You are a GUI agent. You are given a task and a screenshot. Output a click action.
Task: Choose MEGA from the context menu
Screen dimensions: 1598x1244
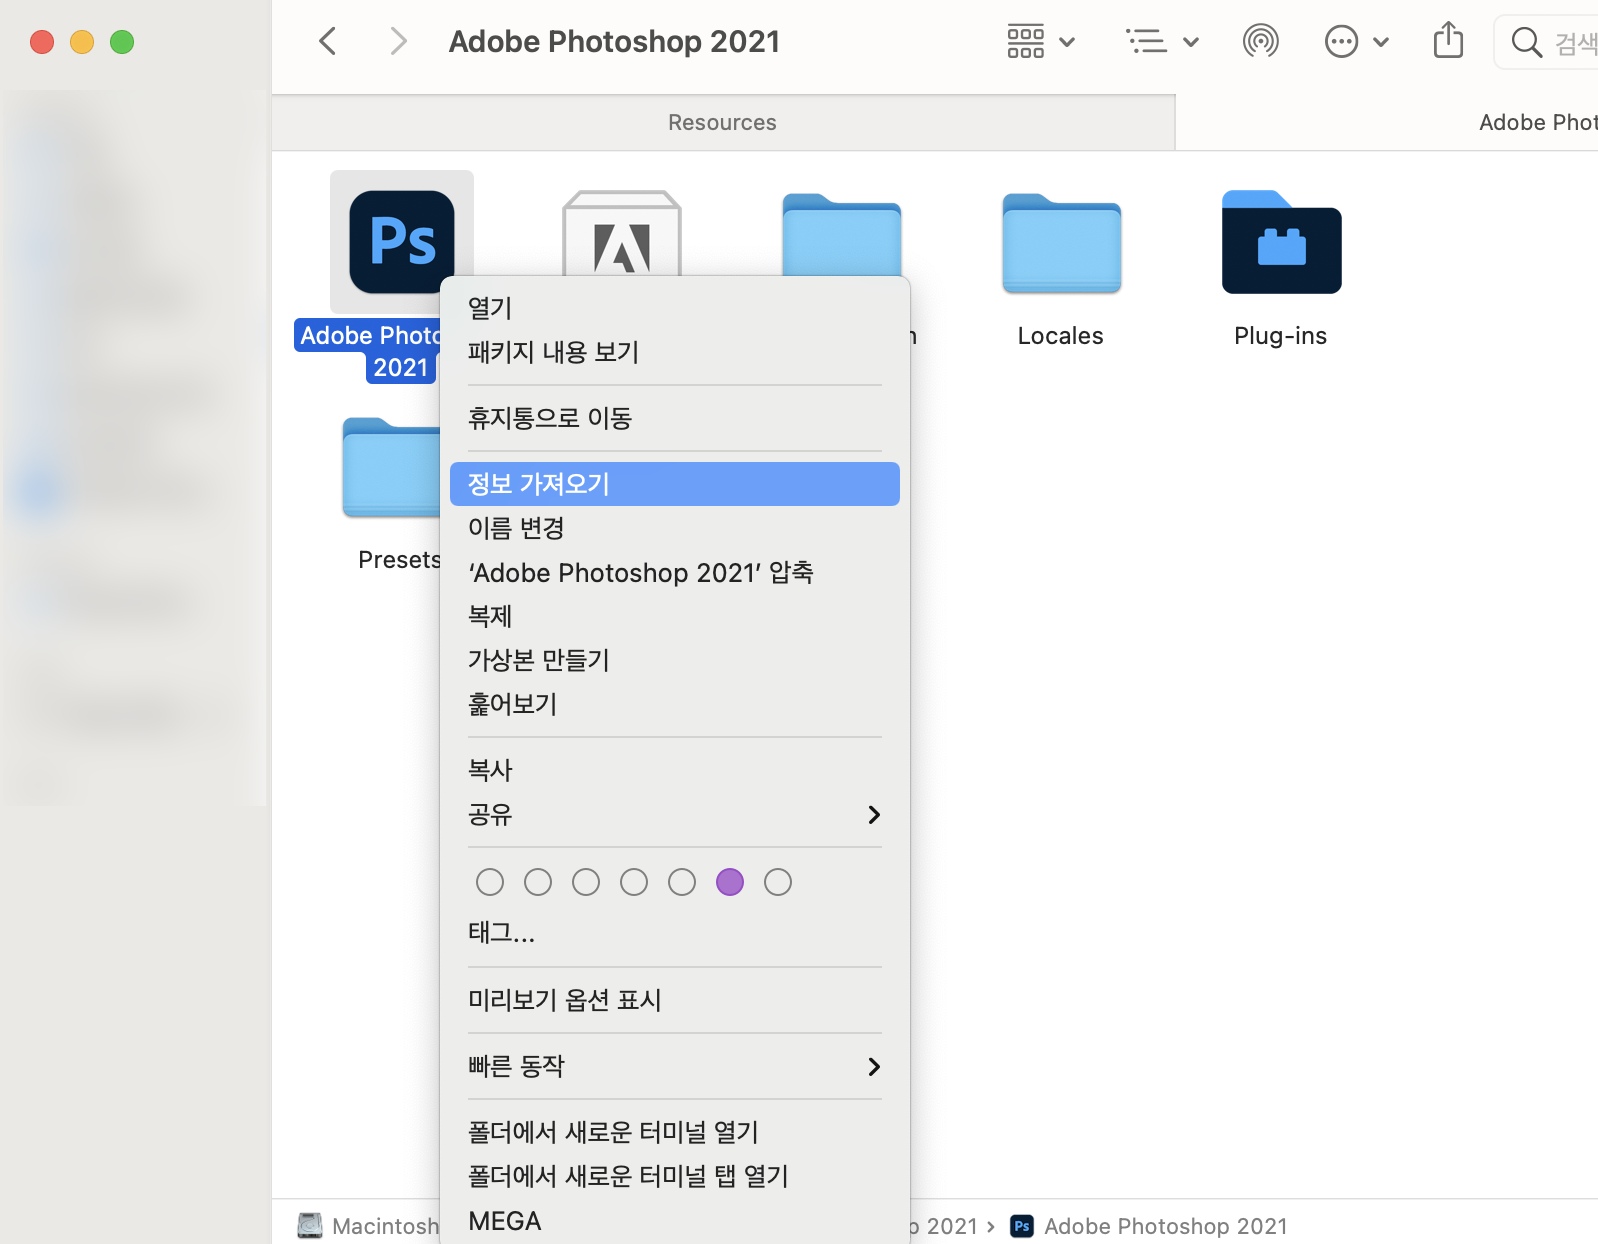[675, 1220]
